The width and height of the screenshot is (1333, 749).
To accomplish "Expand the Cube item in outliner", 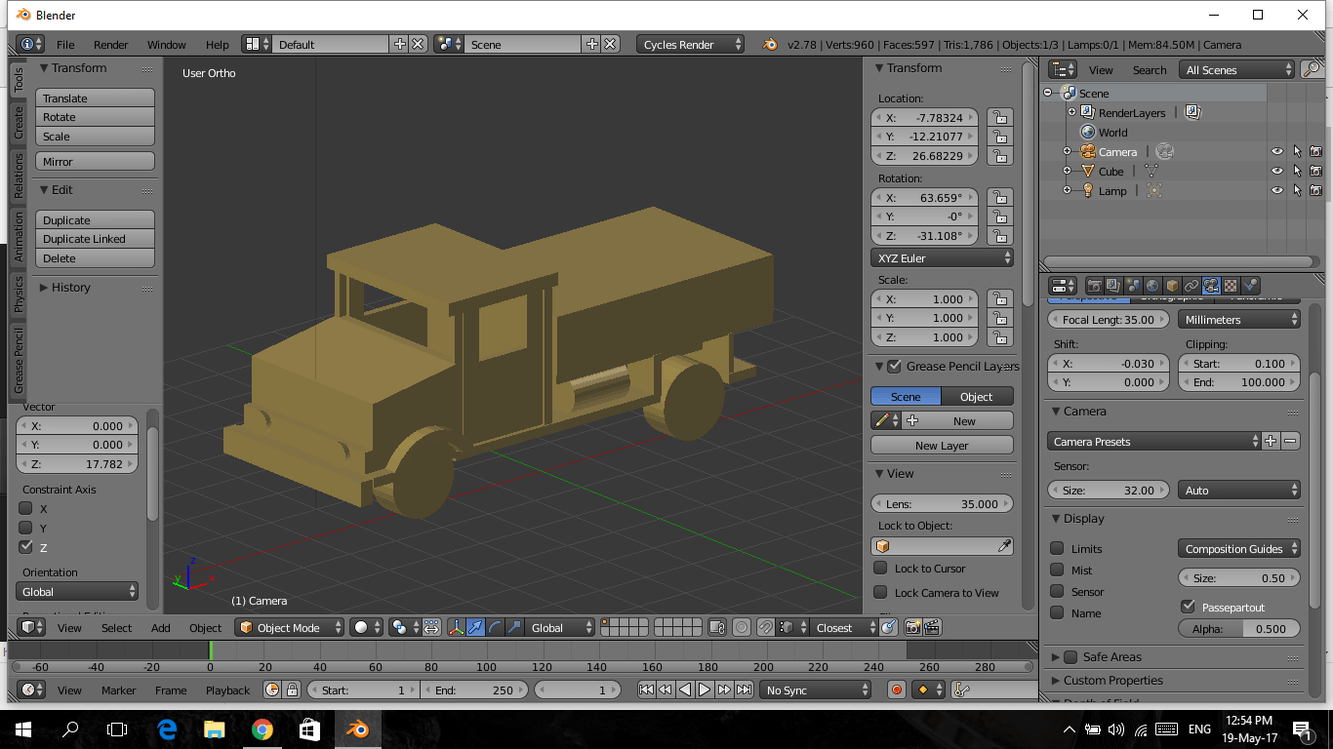I will [x=1067, y=171].
